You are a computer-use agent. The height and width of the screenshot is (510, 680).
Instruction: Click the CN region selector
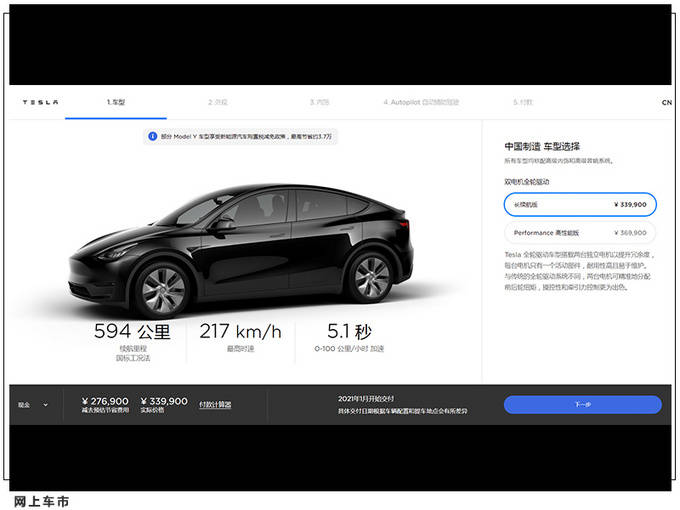coord(666,102)
